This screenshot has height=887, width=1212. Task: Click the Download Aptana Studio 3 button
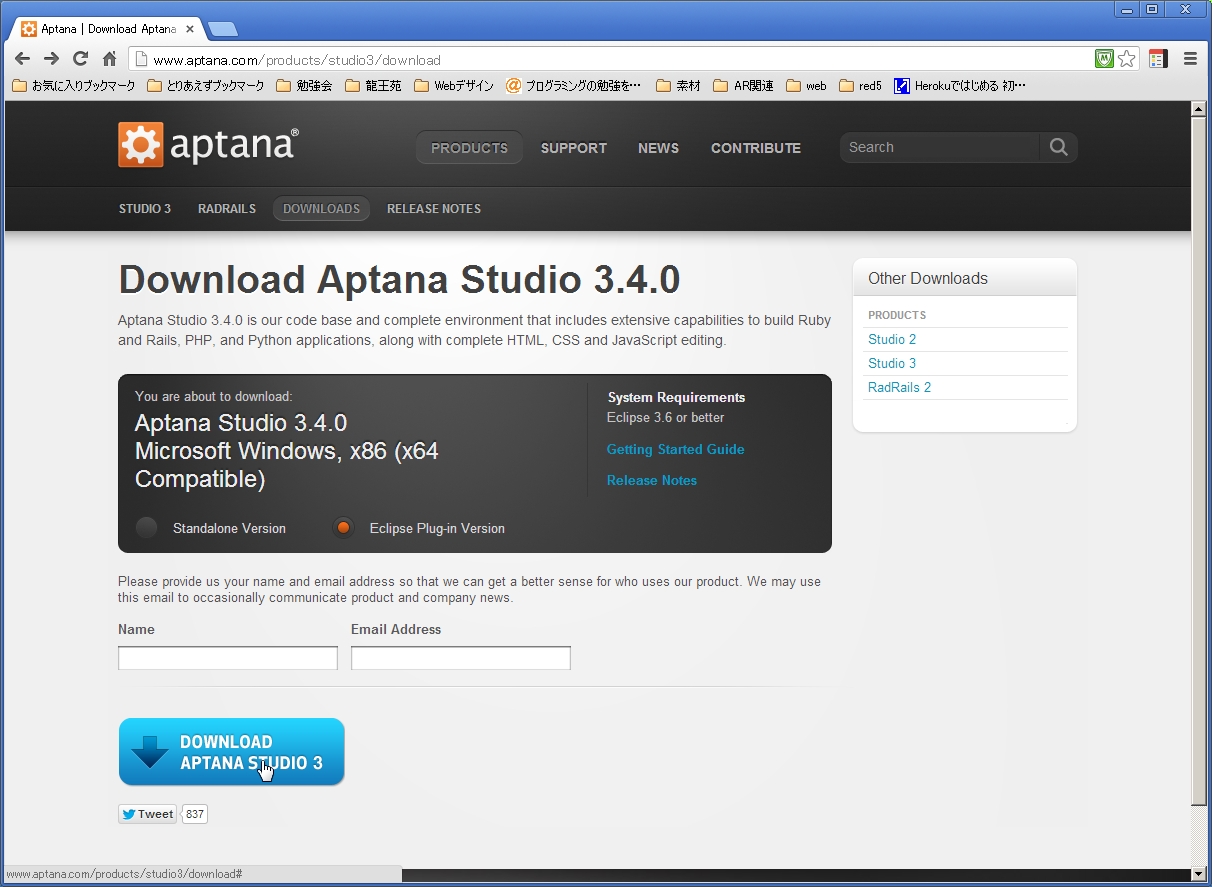point(232,752)
